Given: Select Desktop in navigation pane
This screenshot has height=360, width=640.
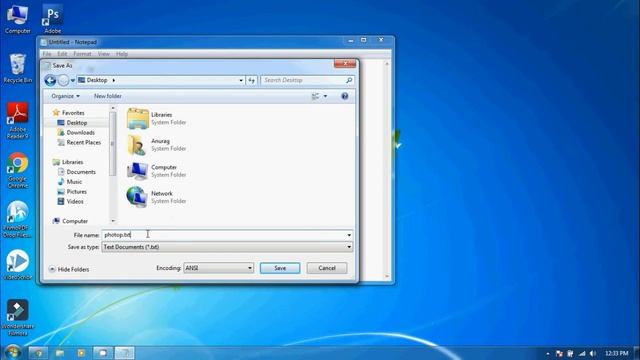Looking at the screenshot, I should pyautogui.click(x=72, y=122).
